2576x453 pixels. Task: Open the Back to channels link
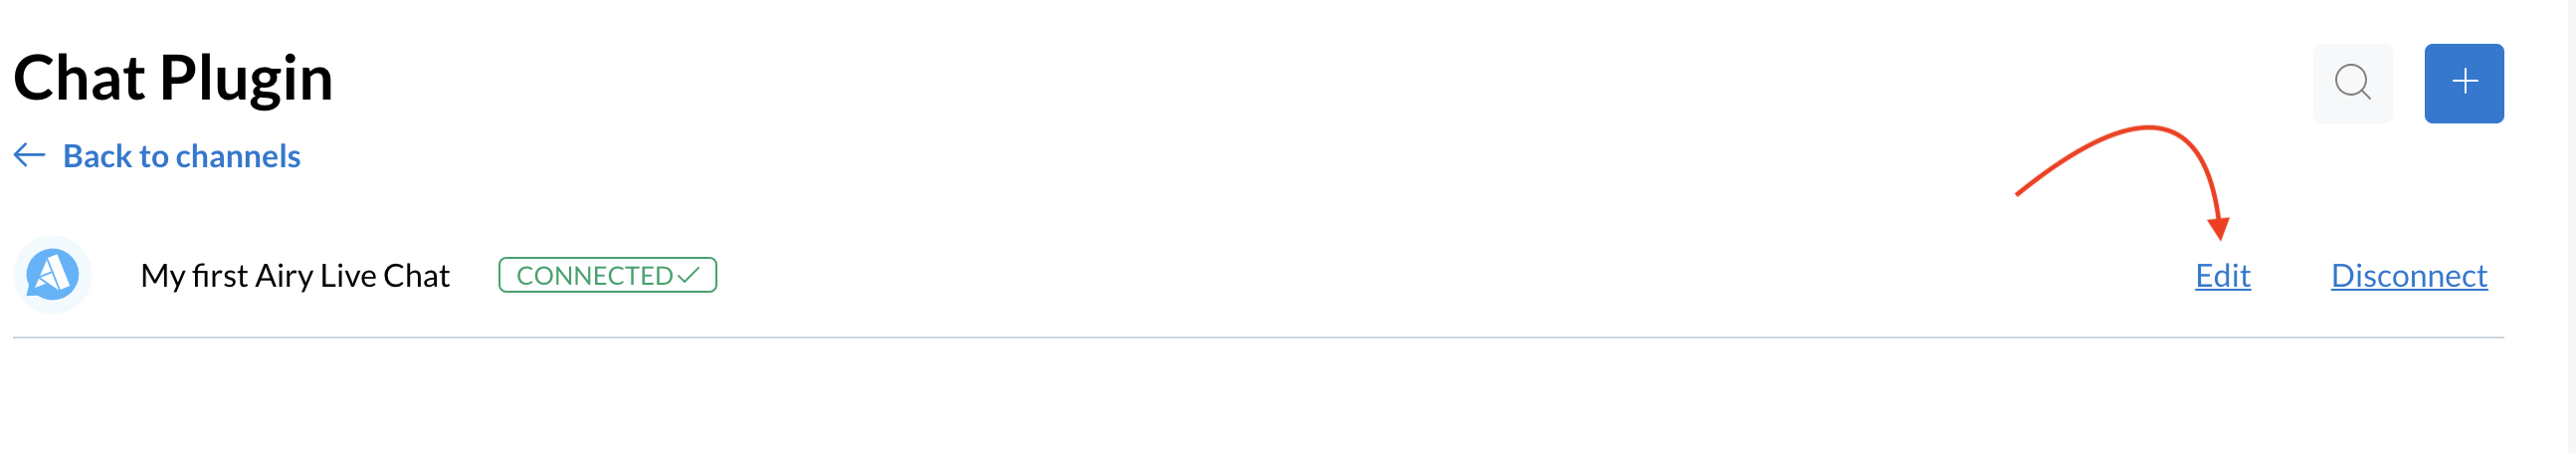click(x=181, y=156)
